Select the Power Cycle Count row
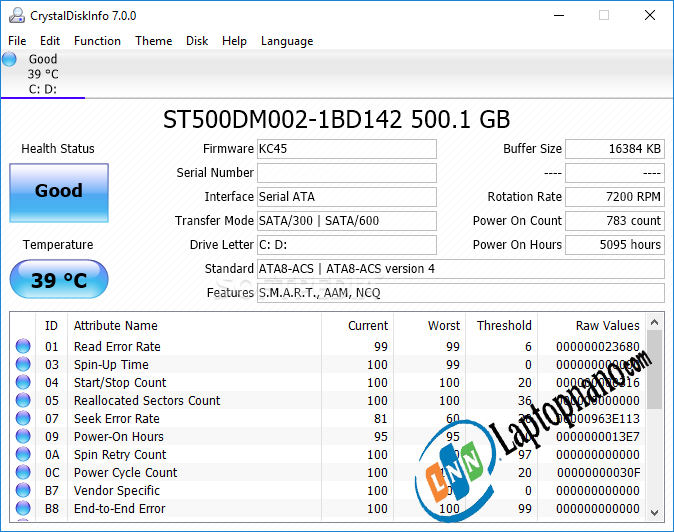Screen dimensions: 674x532 (328, 473)
